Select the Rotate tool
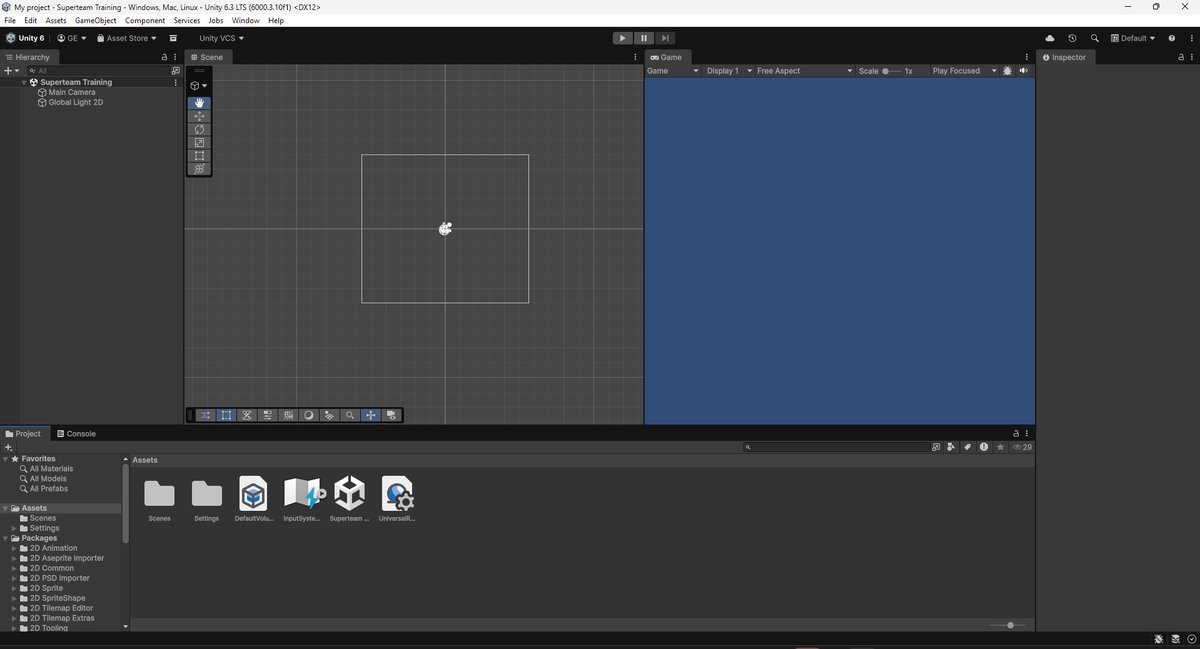Viewport: 1200px width, 649px height. [x=199, y=129]
